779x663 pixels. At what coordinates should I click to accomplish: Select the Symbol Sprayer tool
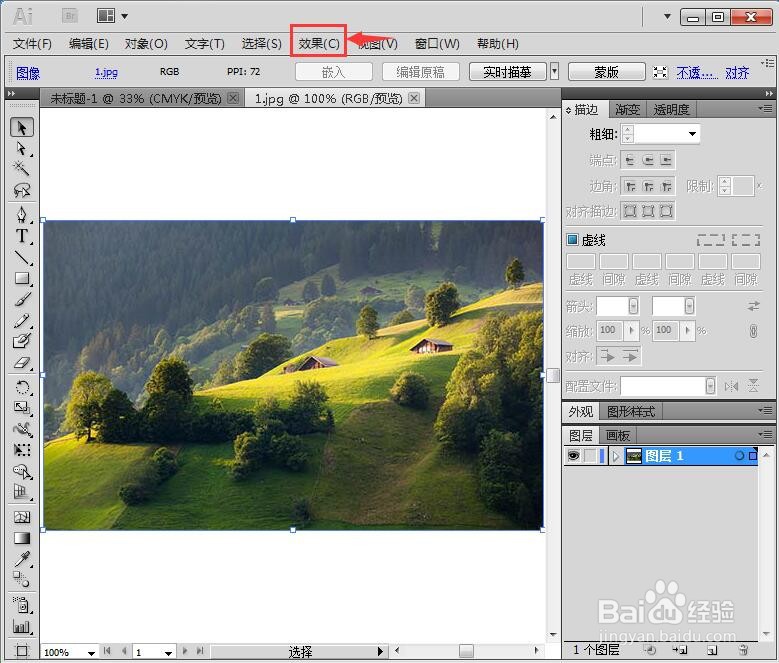click(22, 604)
